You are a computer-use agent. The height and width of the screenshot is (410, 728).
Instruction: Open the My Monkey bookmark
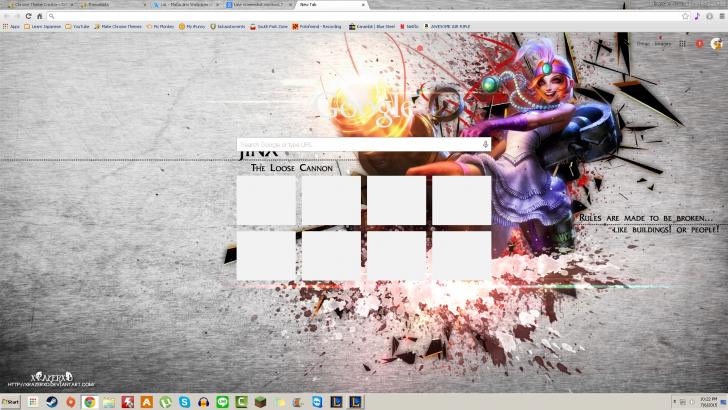click(160, 26)
